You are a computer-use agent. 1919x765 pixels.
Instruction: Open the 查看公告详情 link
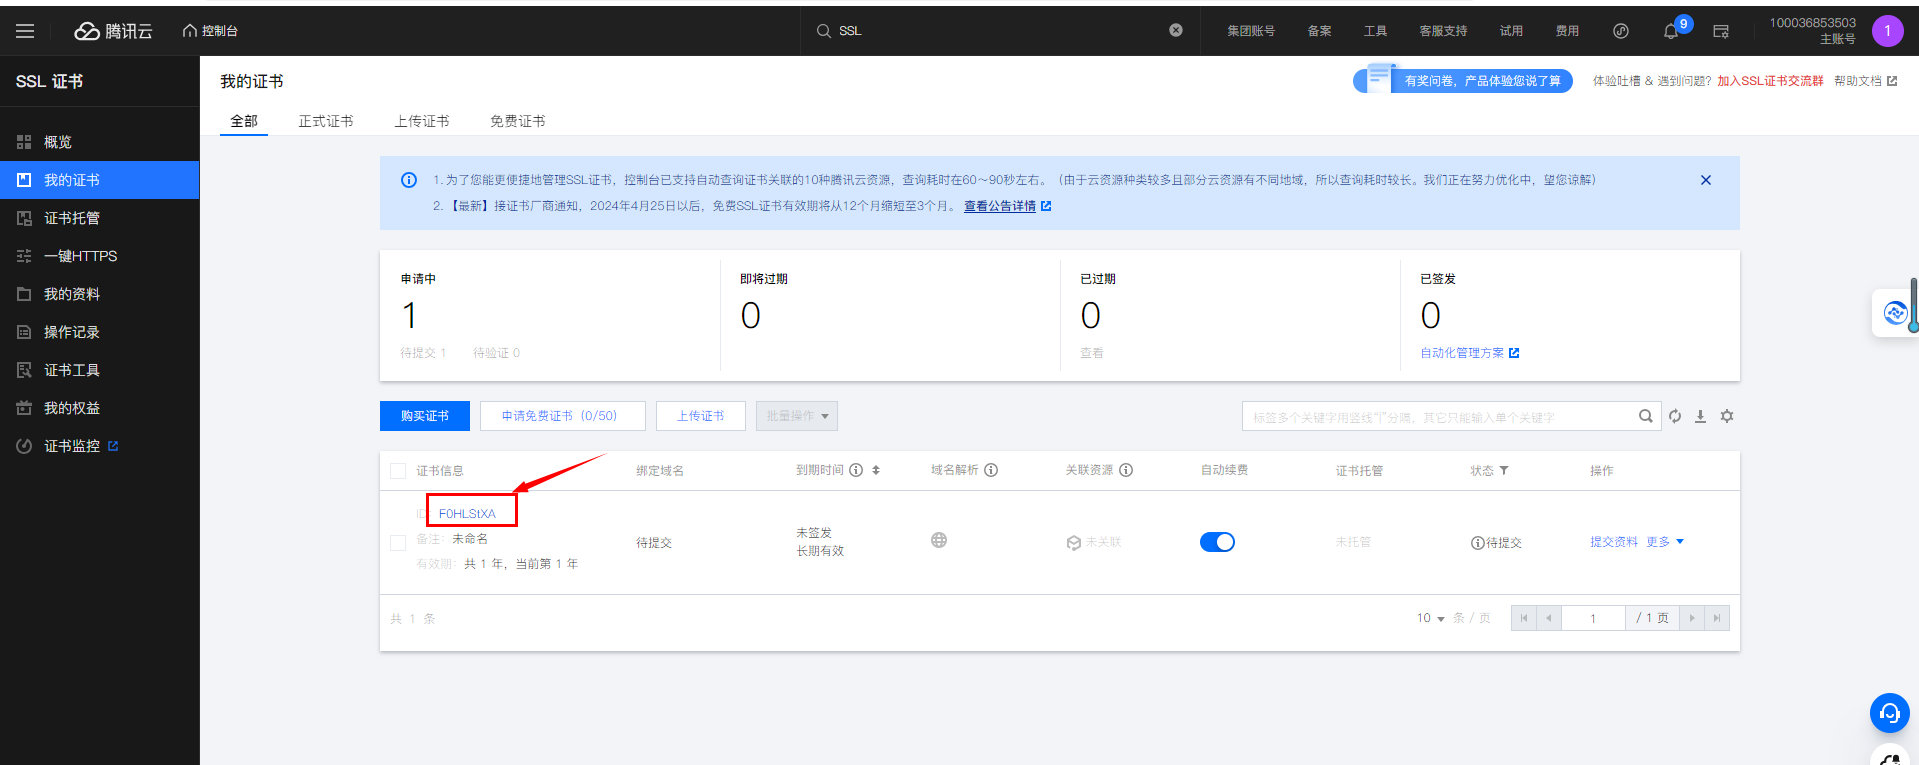(1000, 206)
